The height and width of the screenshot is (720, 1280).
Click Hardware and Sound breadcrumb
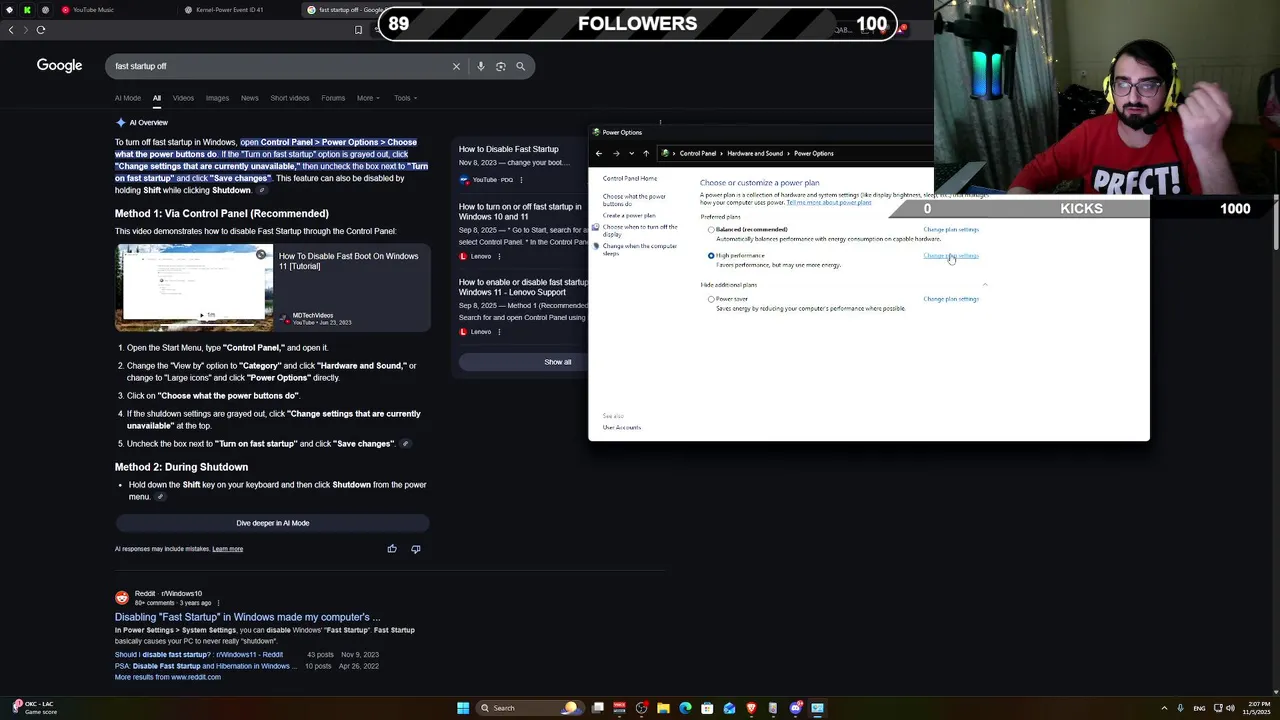tap(755, 154)
